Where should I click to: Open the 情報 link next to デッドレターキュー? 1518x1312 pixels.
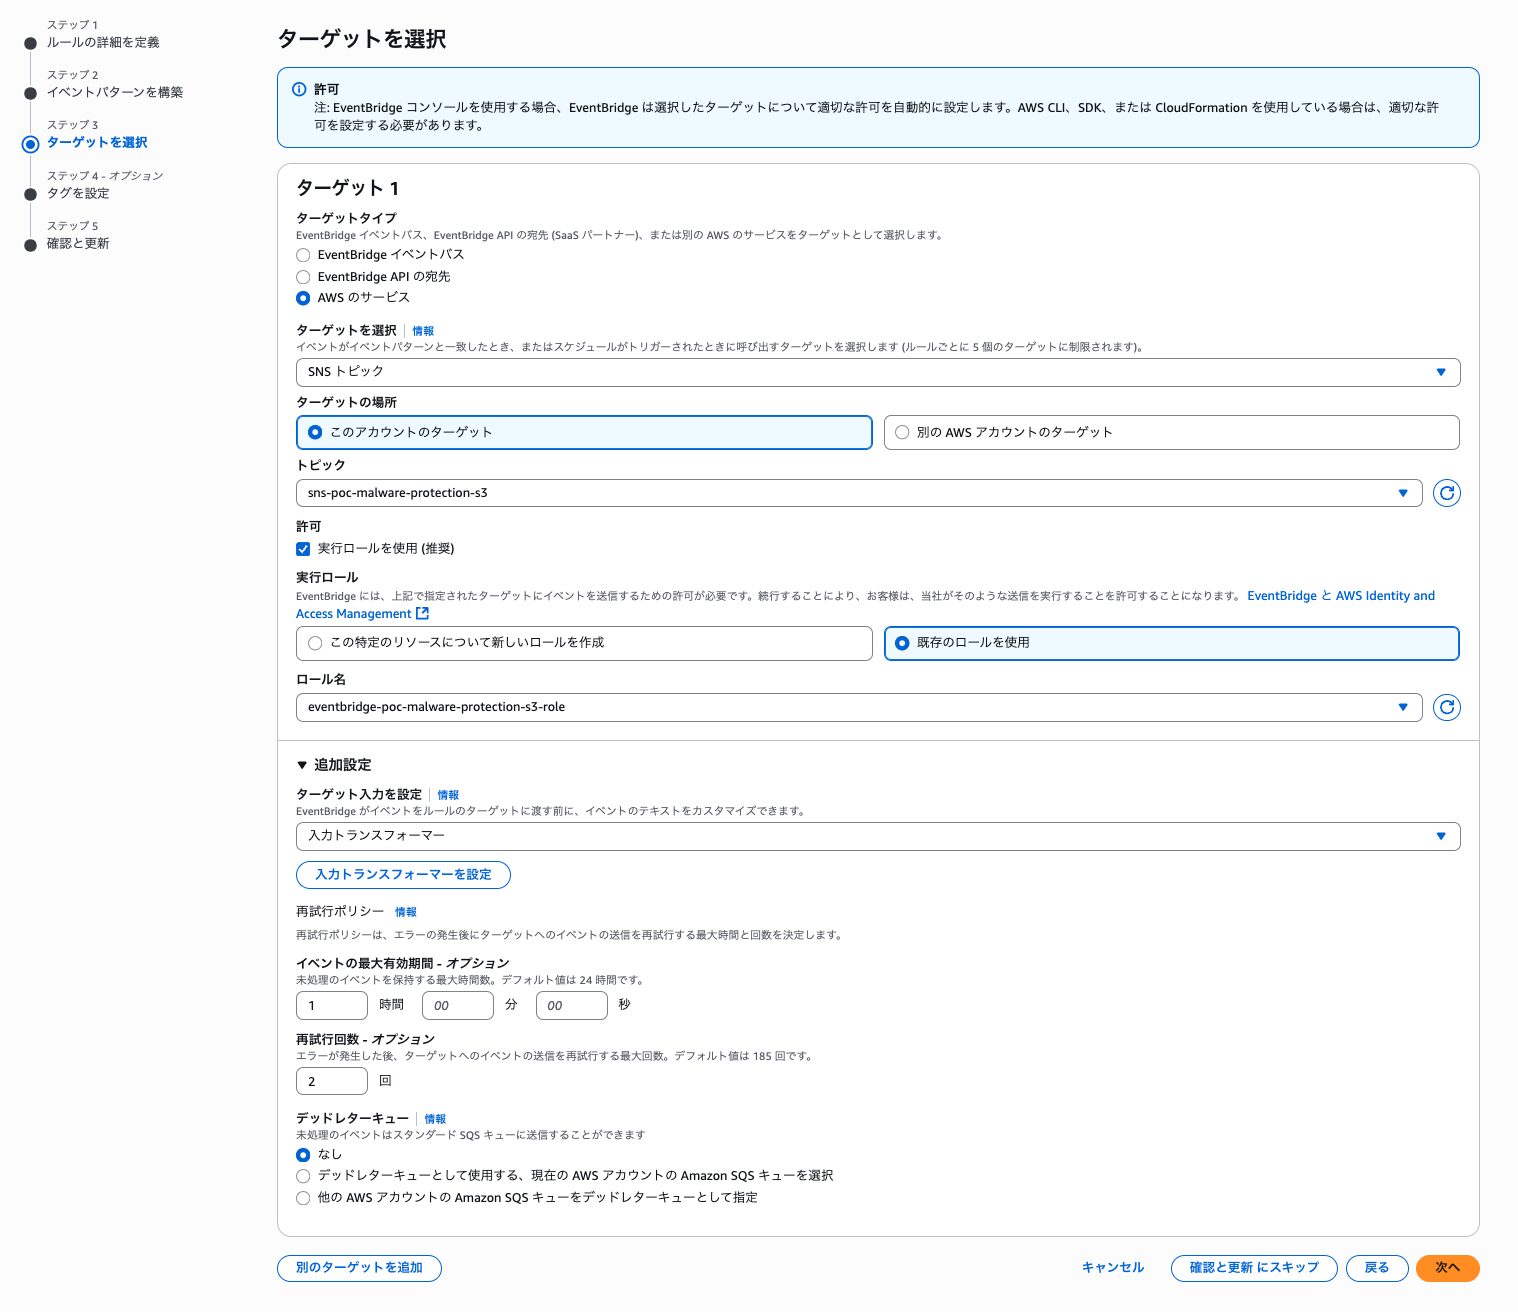[x=435, y=1119]
